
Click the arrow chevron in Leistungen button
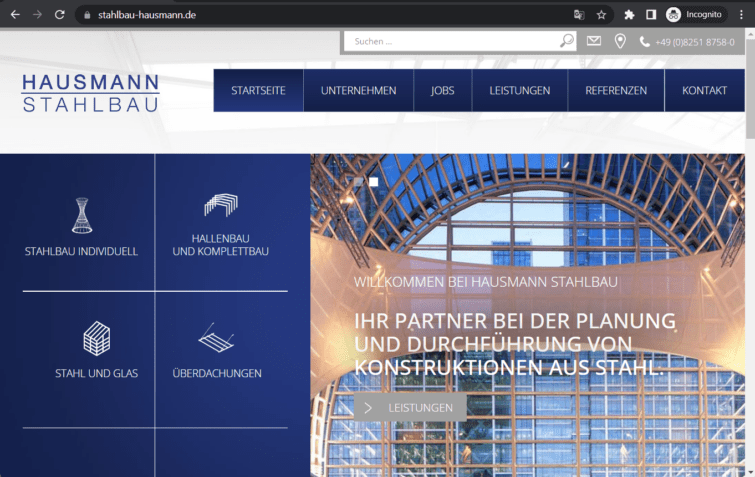click(368, 408)
